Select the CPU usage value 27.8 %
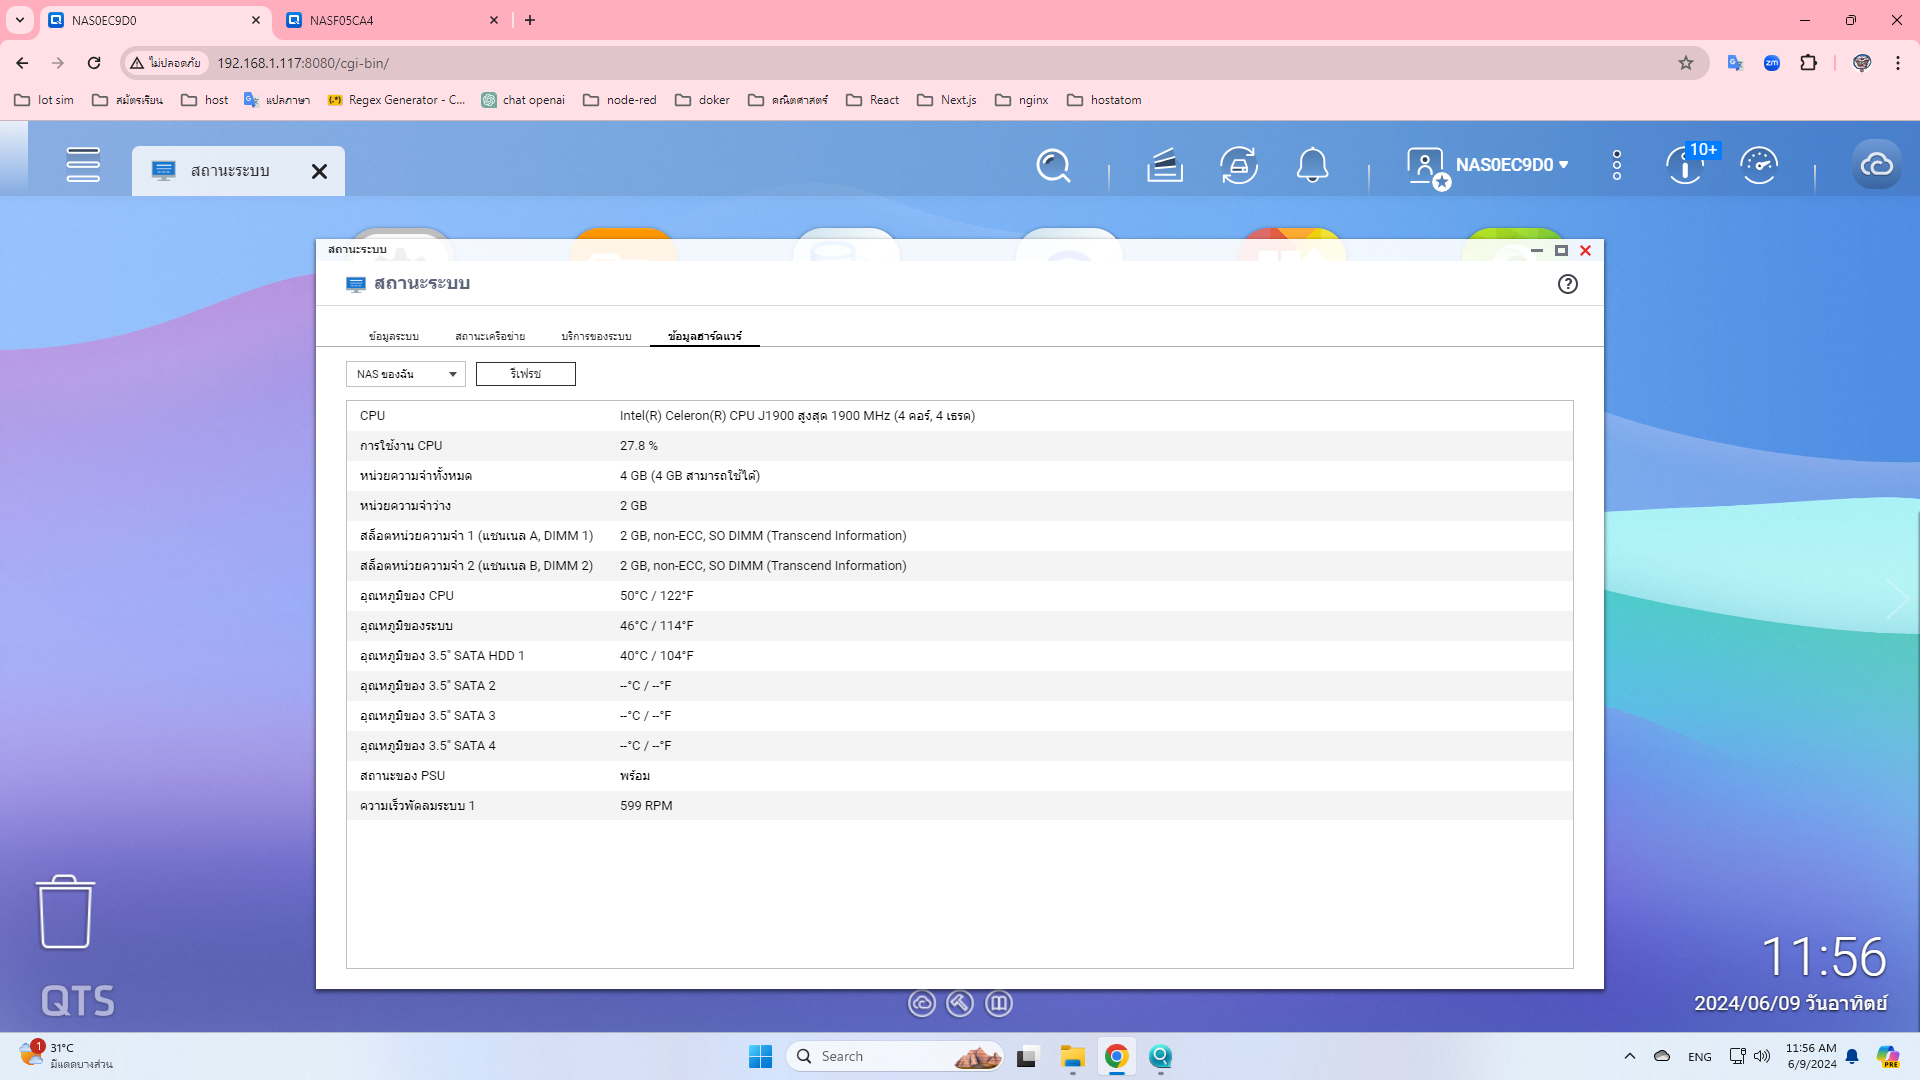This screenshot has width=1920, height=1080. pos(639,446)
